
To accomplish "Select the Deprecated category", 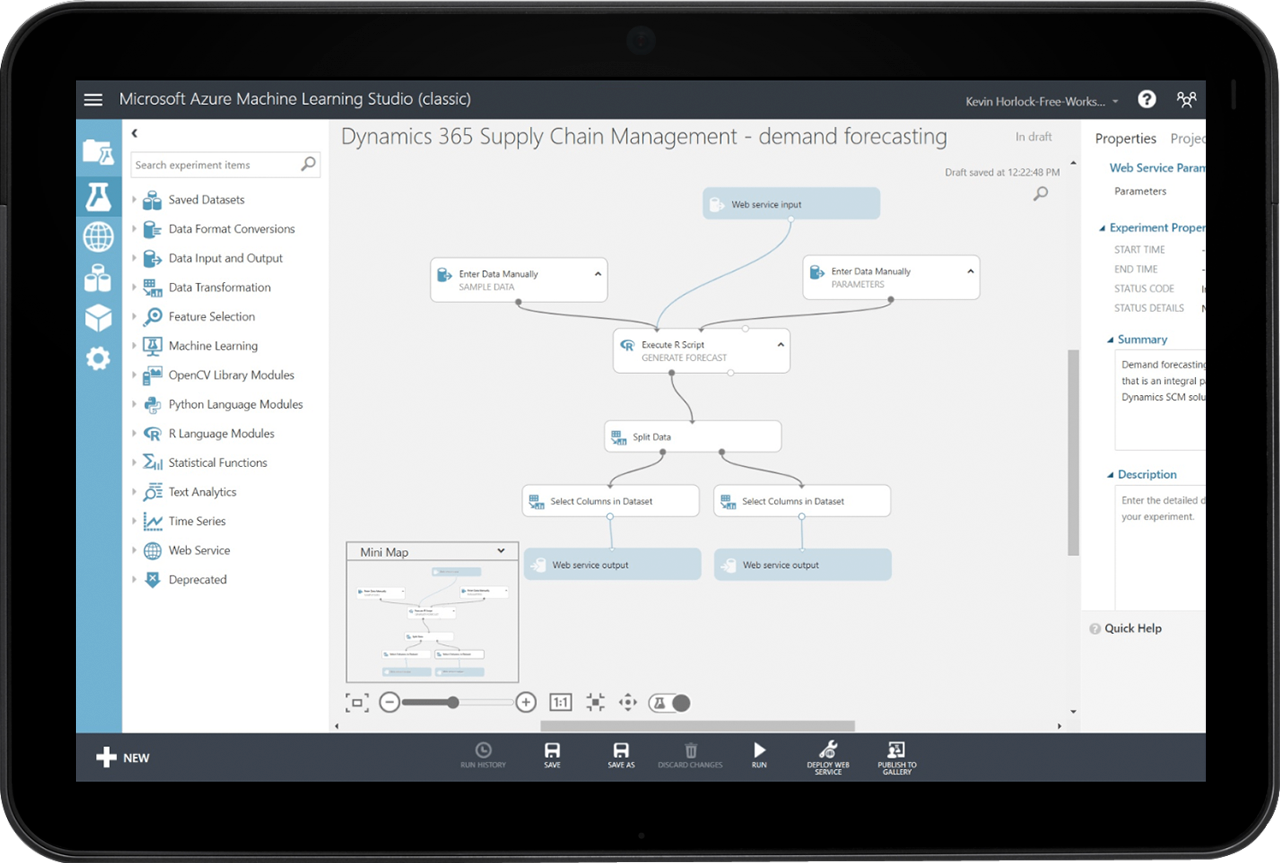I will 197,579.
